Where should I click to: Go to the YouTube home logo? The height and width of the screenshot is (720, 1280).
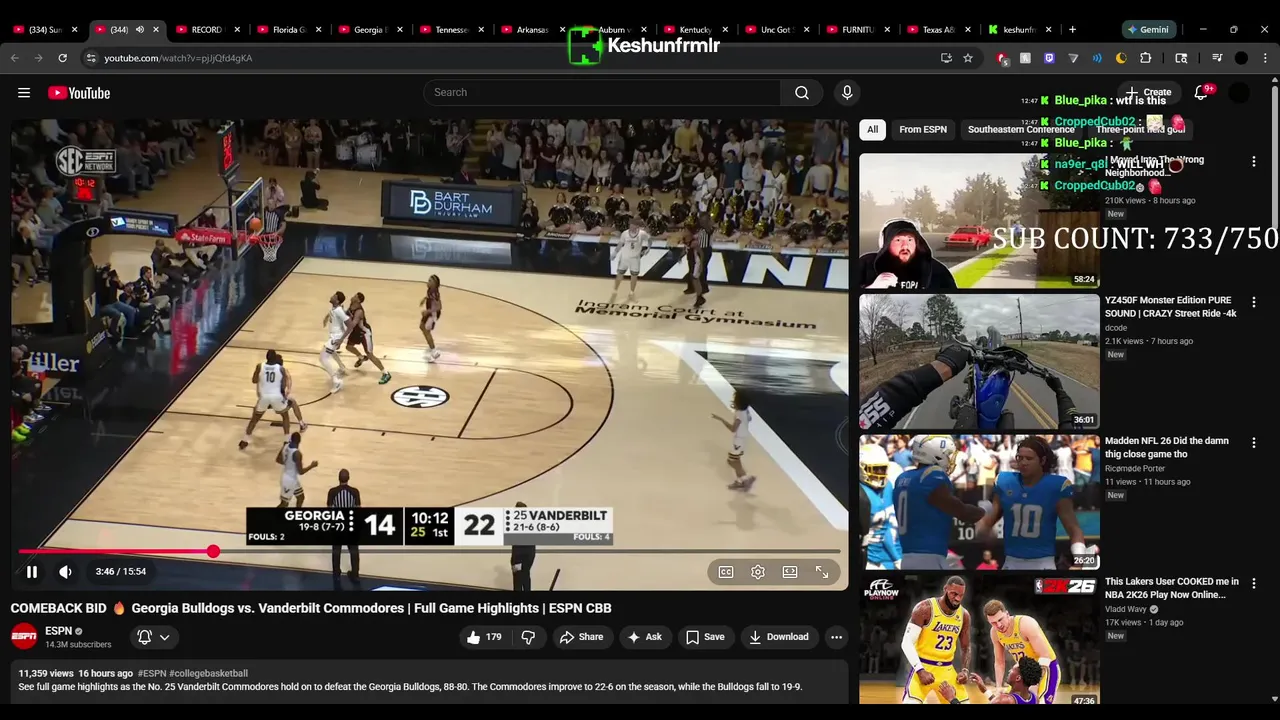click(79, 93)
